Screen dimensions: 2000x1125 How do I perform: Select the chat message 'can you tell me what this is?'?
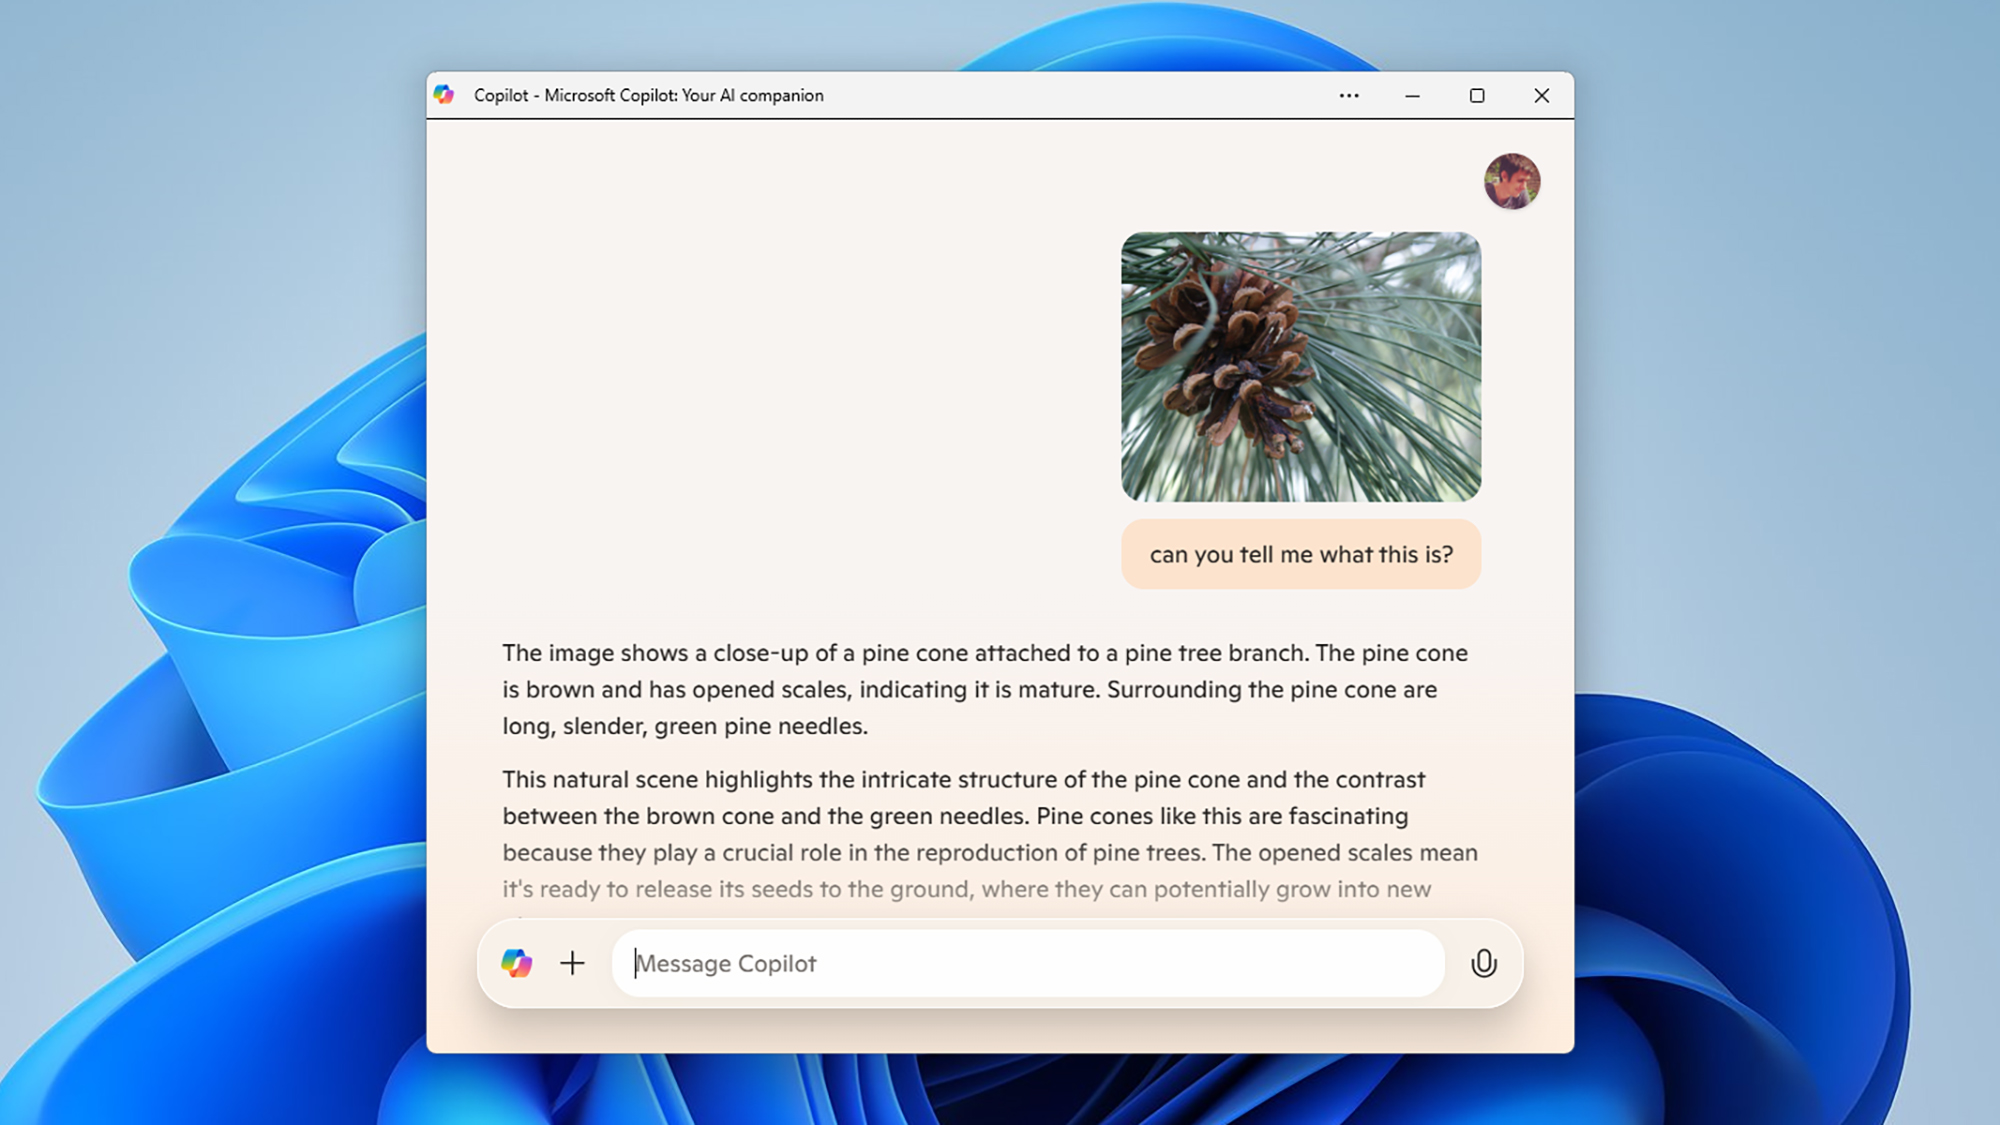(x=1301, y=554)
